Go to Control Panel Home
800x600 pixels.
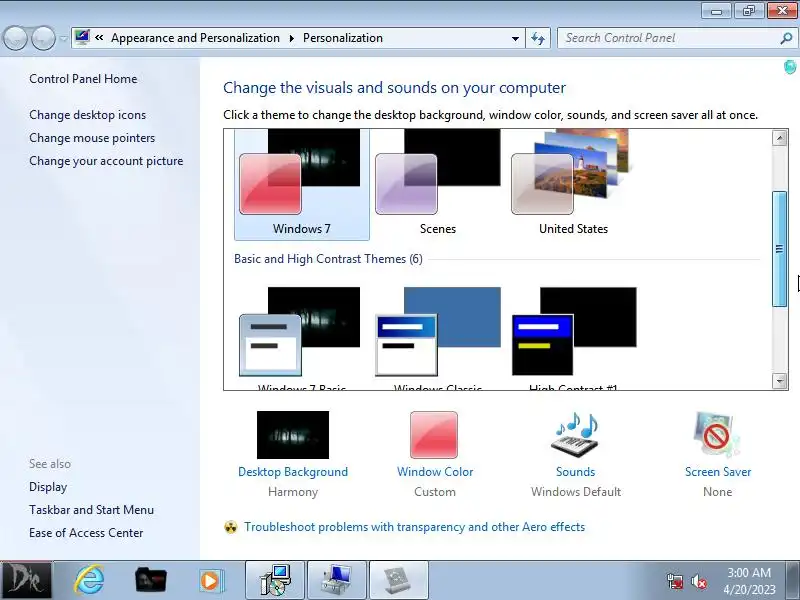[x=83, y=79]
